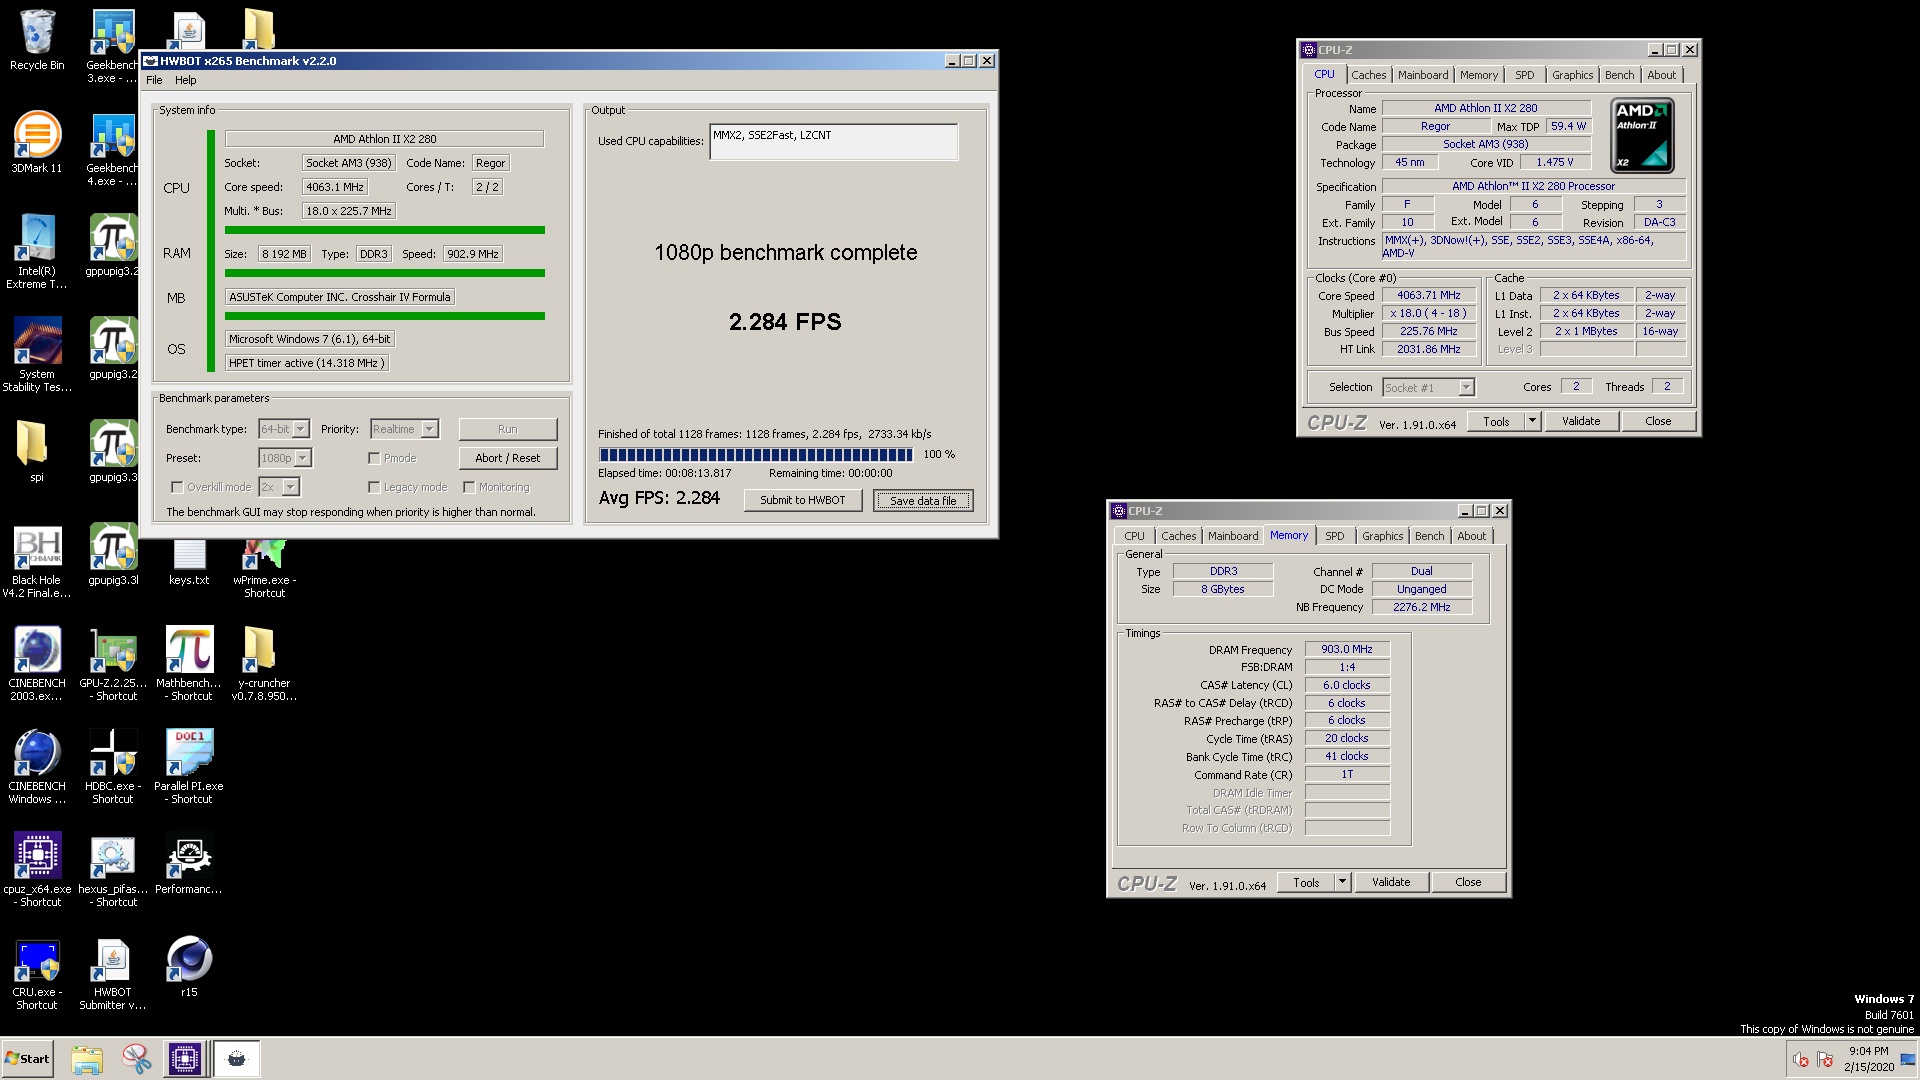This screenshot has width=1920, height=1080.
Task: Open the Preset 1080p dropdown
Action: click(x=285, y=458)
